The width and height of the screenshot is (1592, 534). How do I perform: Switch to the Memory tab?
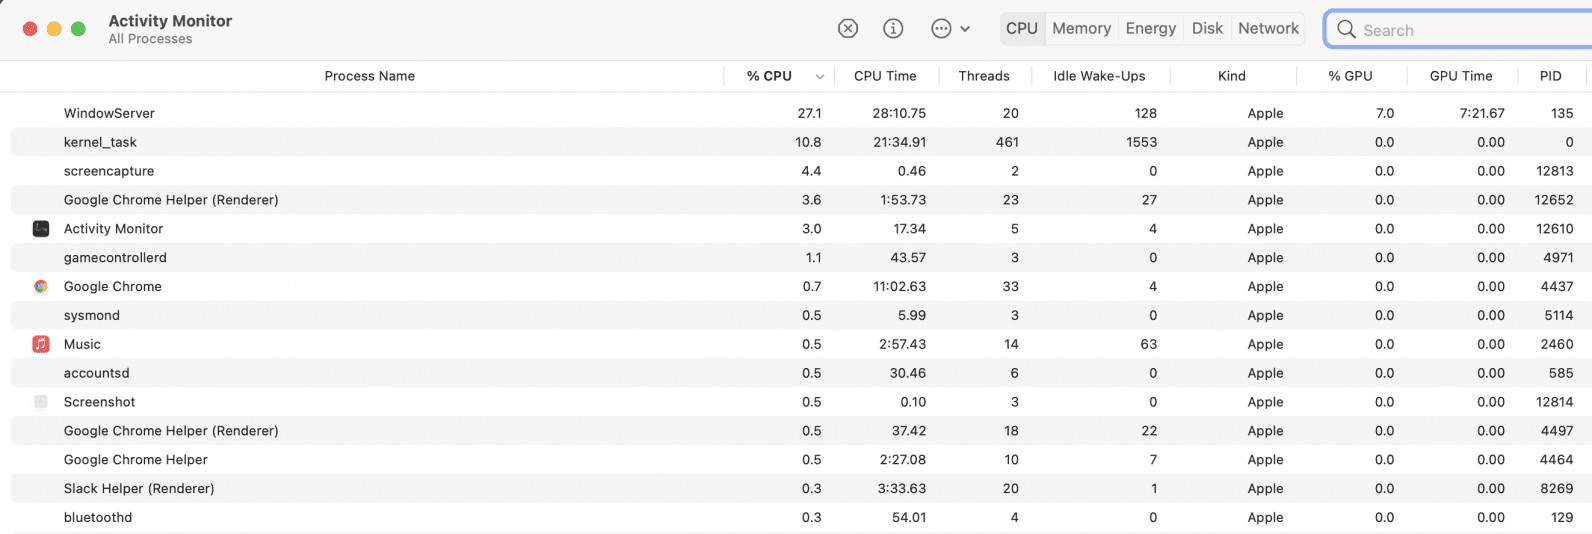point(1081,29)
